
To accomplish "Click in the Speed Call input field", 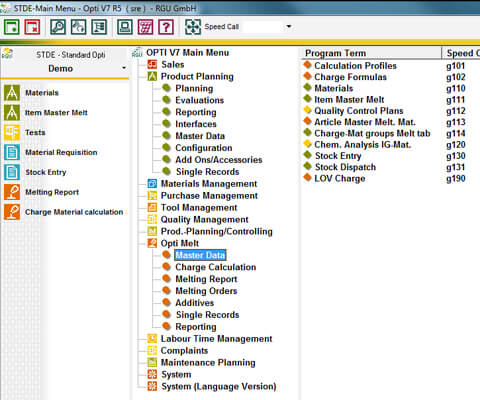I will coord(263,27).
